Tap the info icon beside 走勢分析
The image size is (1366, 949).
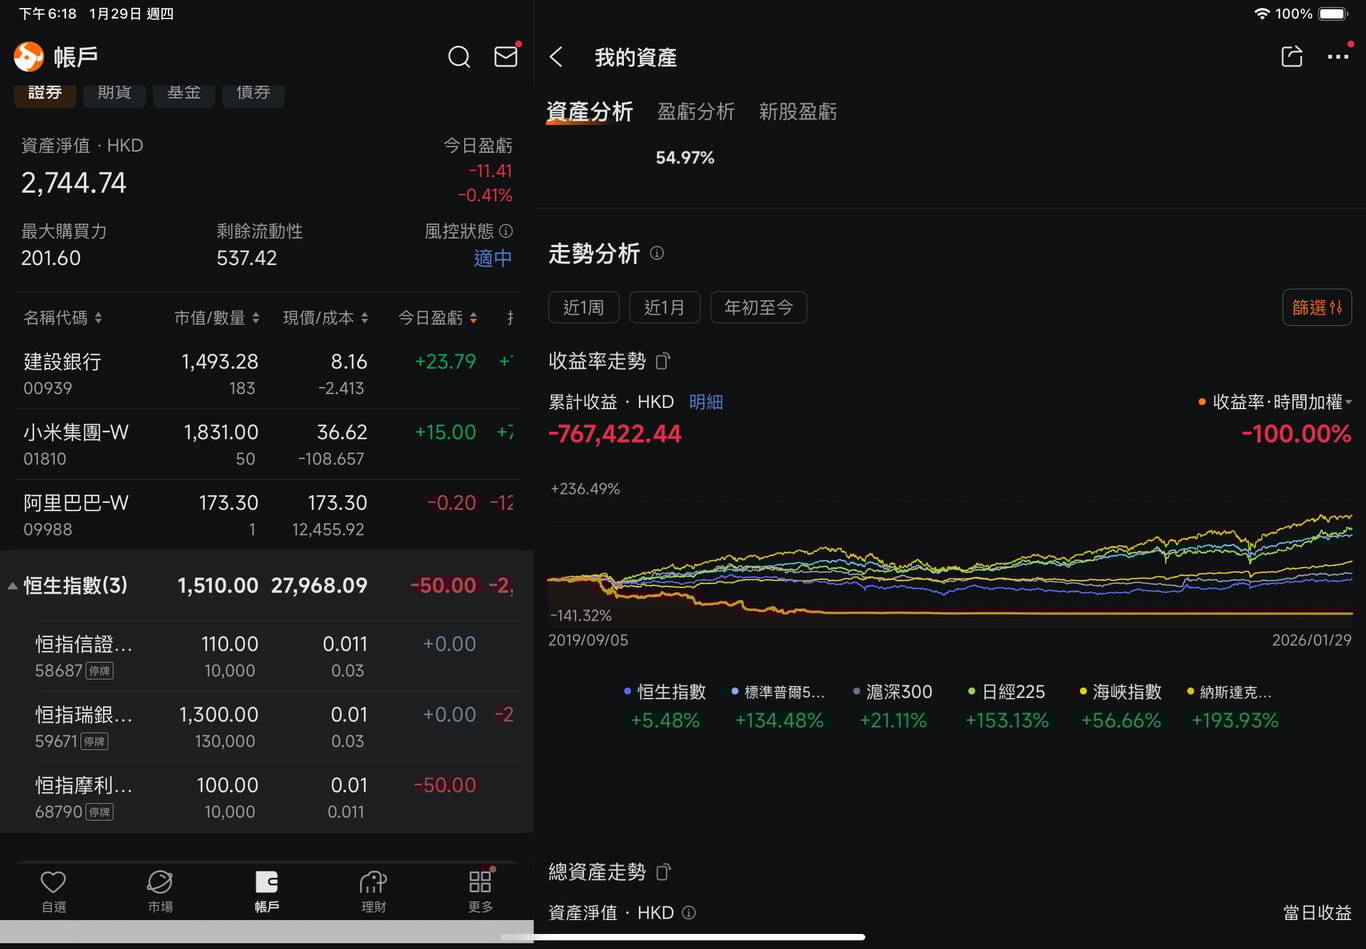[x=657, y=253]
